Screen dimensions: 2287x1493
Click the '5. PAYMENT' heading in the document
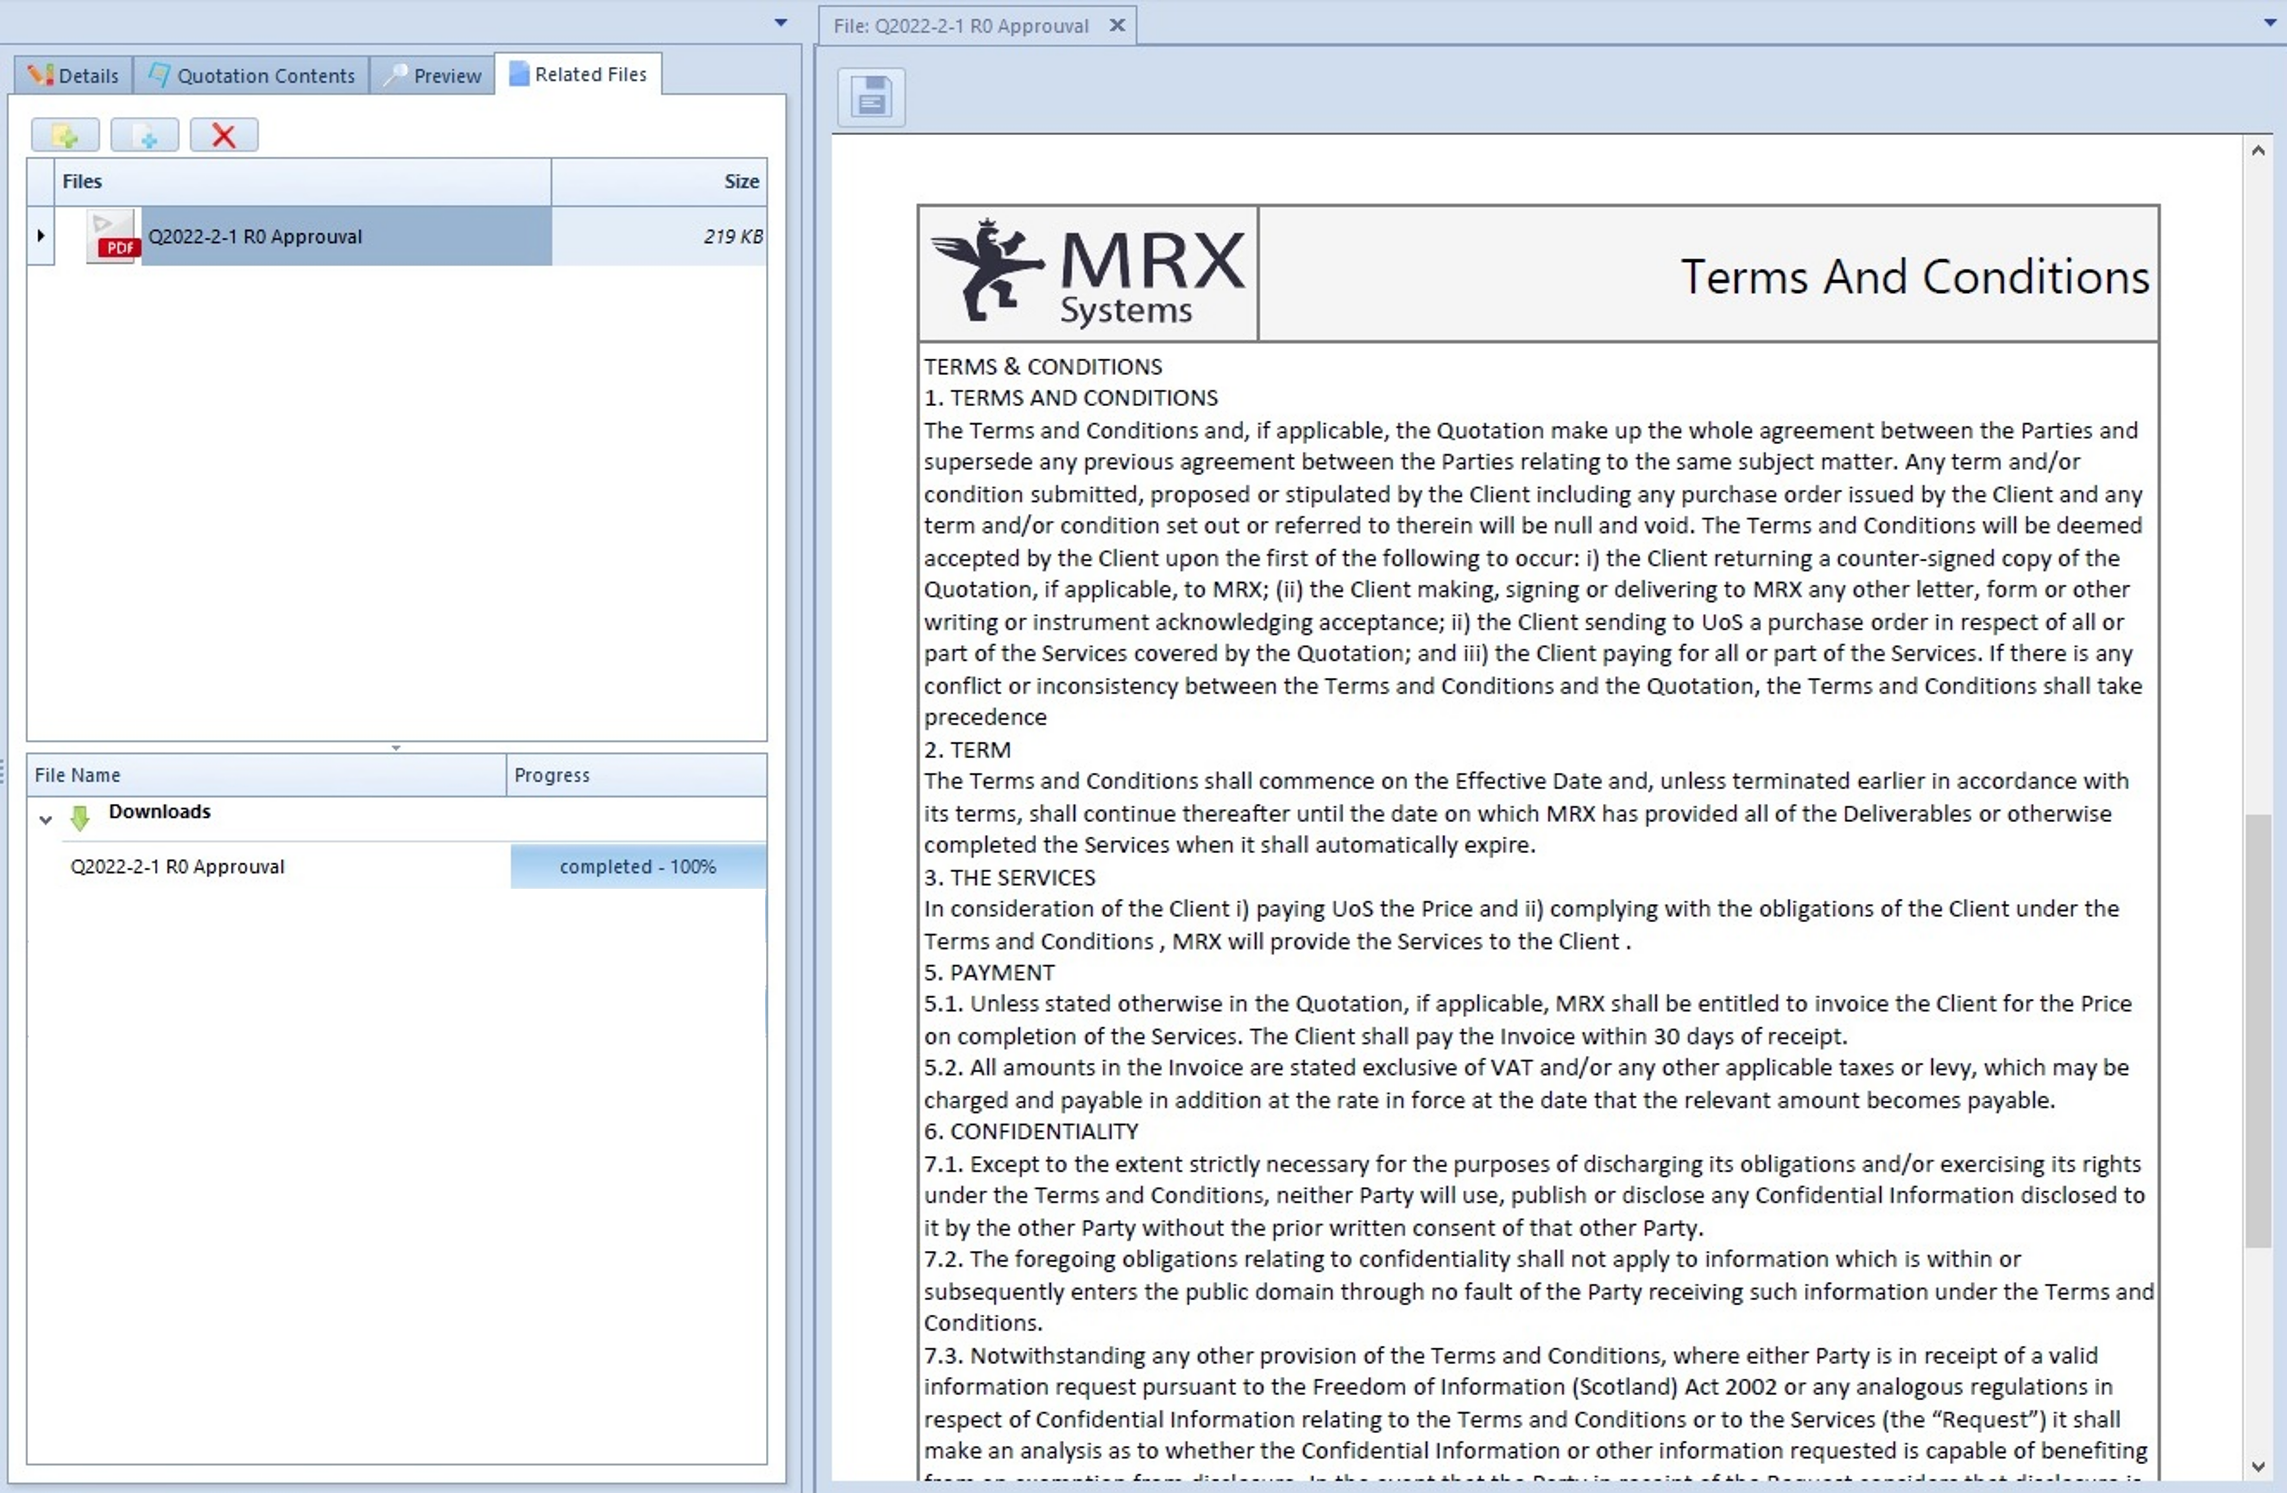989,972
